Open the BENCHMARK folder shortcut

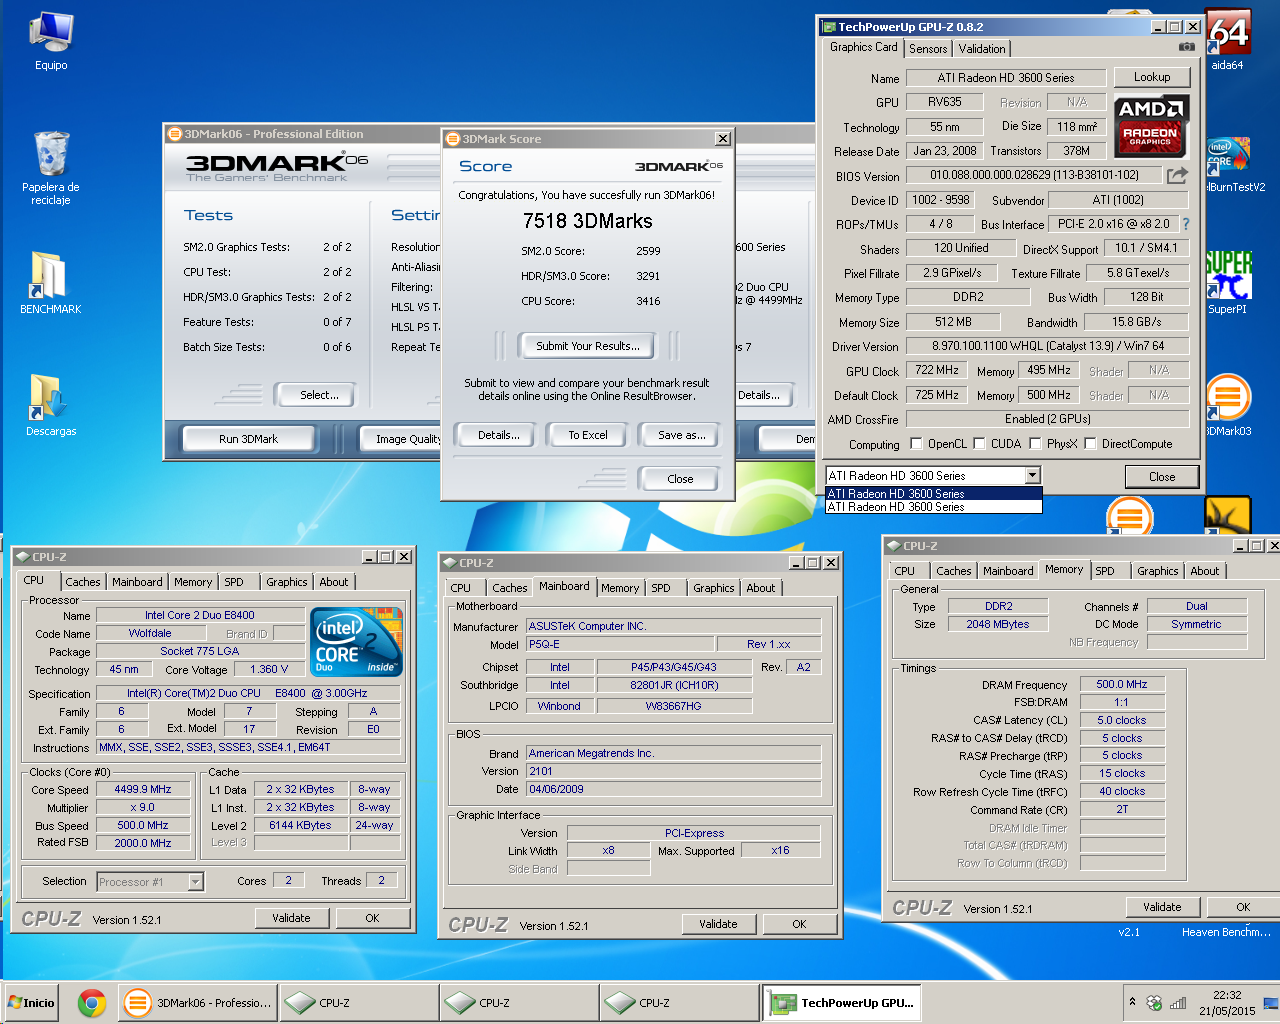coord(51,283)
